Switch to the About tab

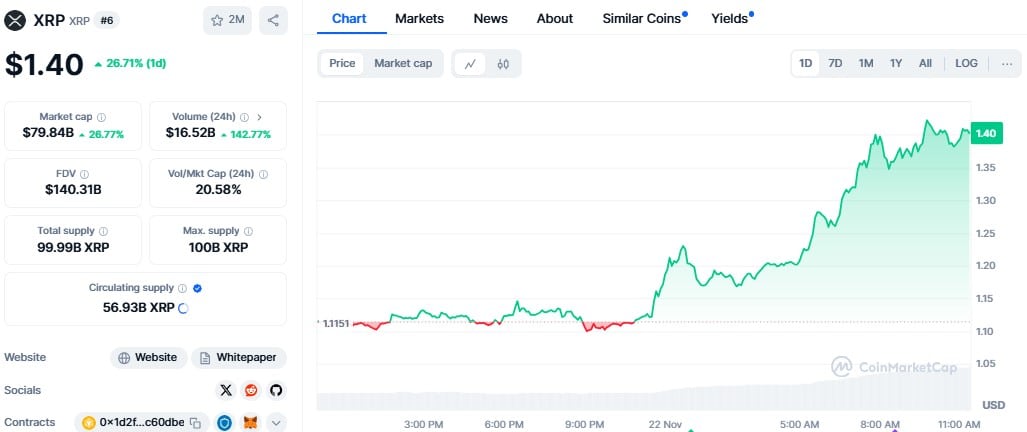555,18
